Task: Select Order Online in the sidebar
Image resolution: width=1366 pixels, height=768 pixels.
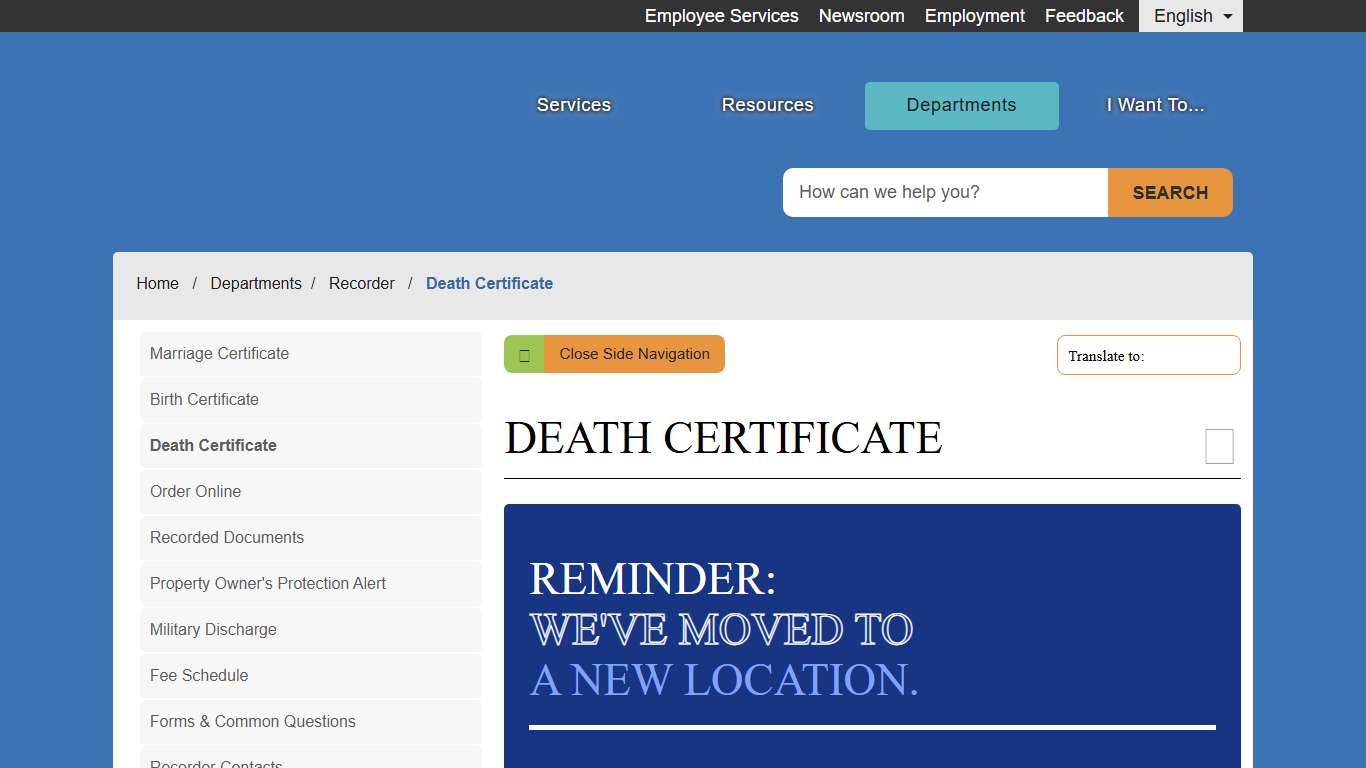Action: (195, 491)
